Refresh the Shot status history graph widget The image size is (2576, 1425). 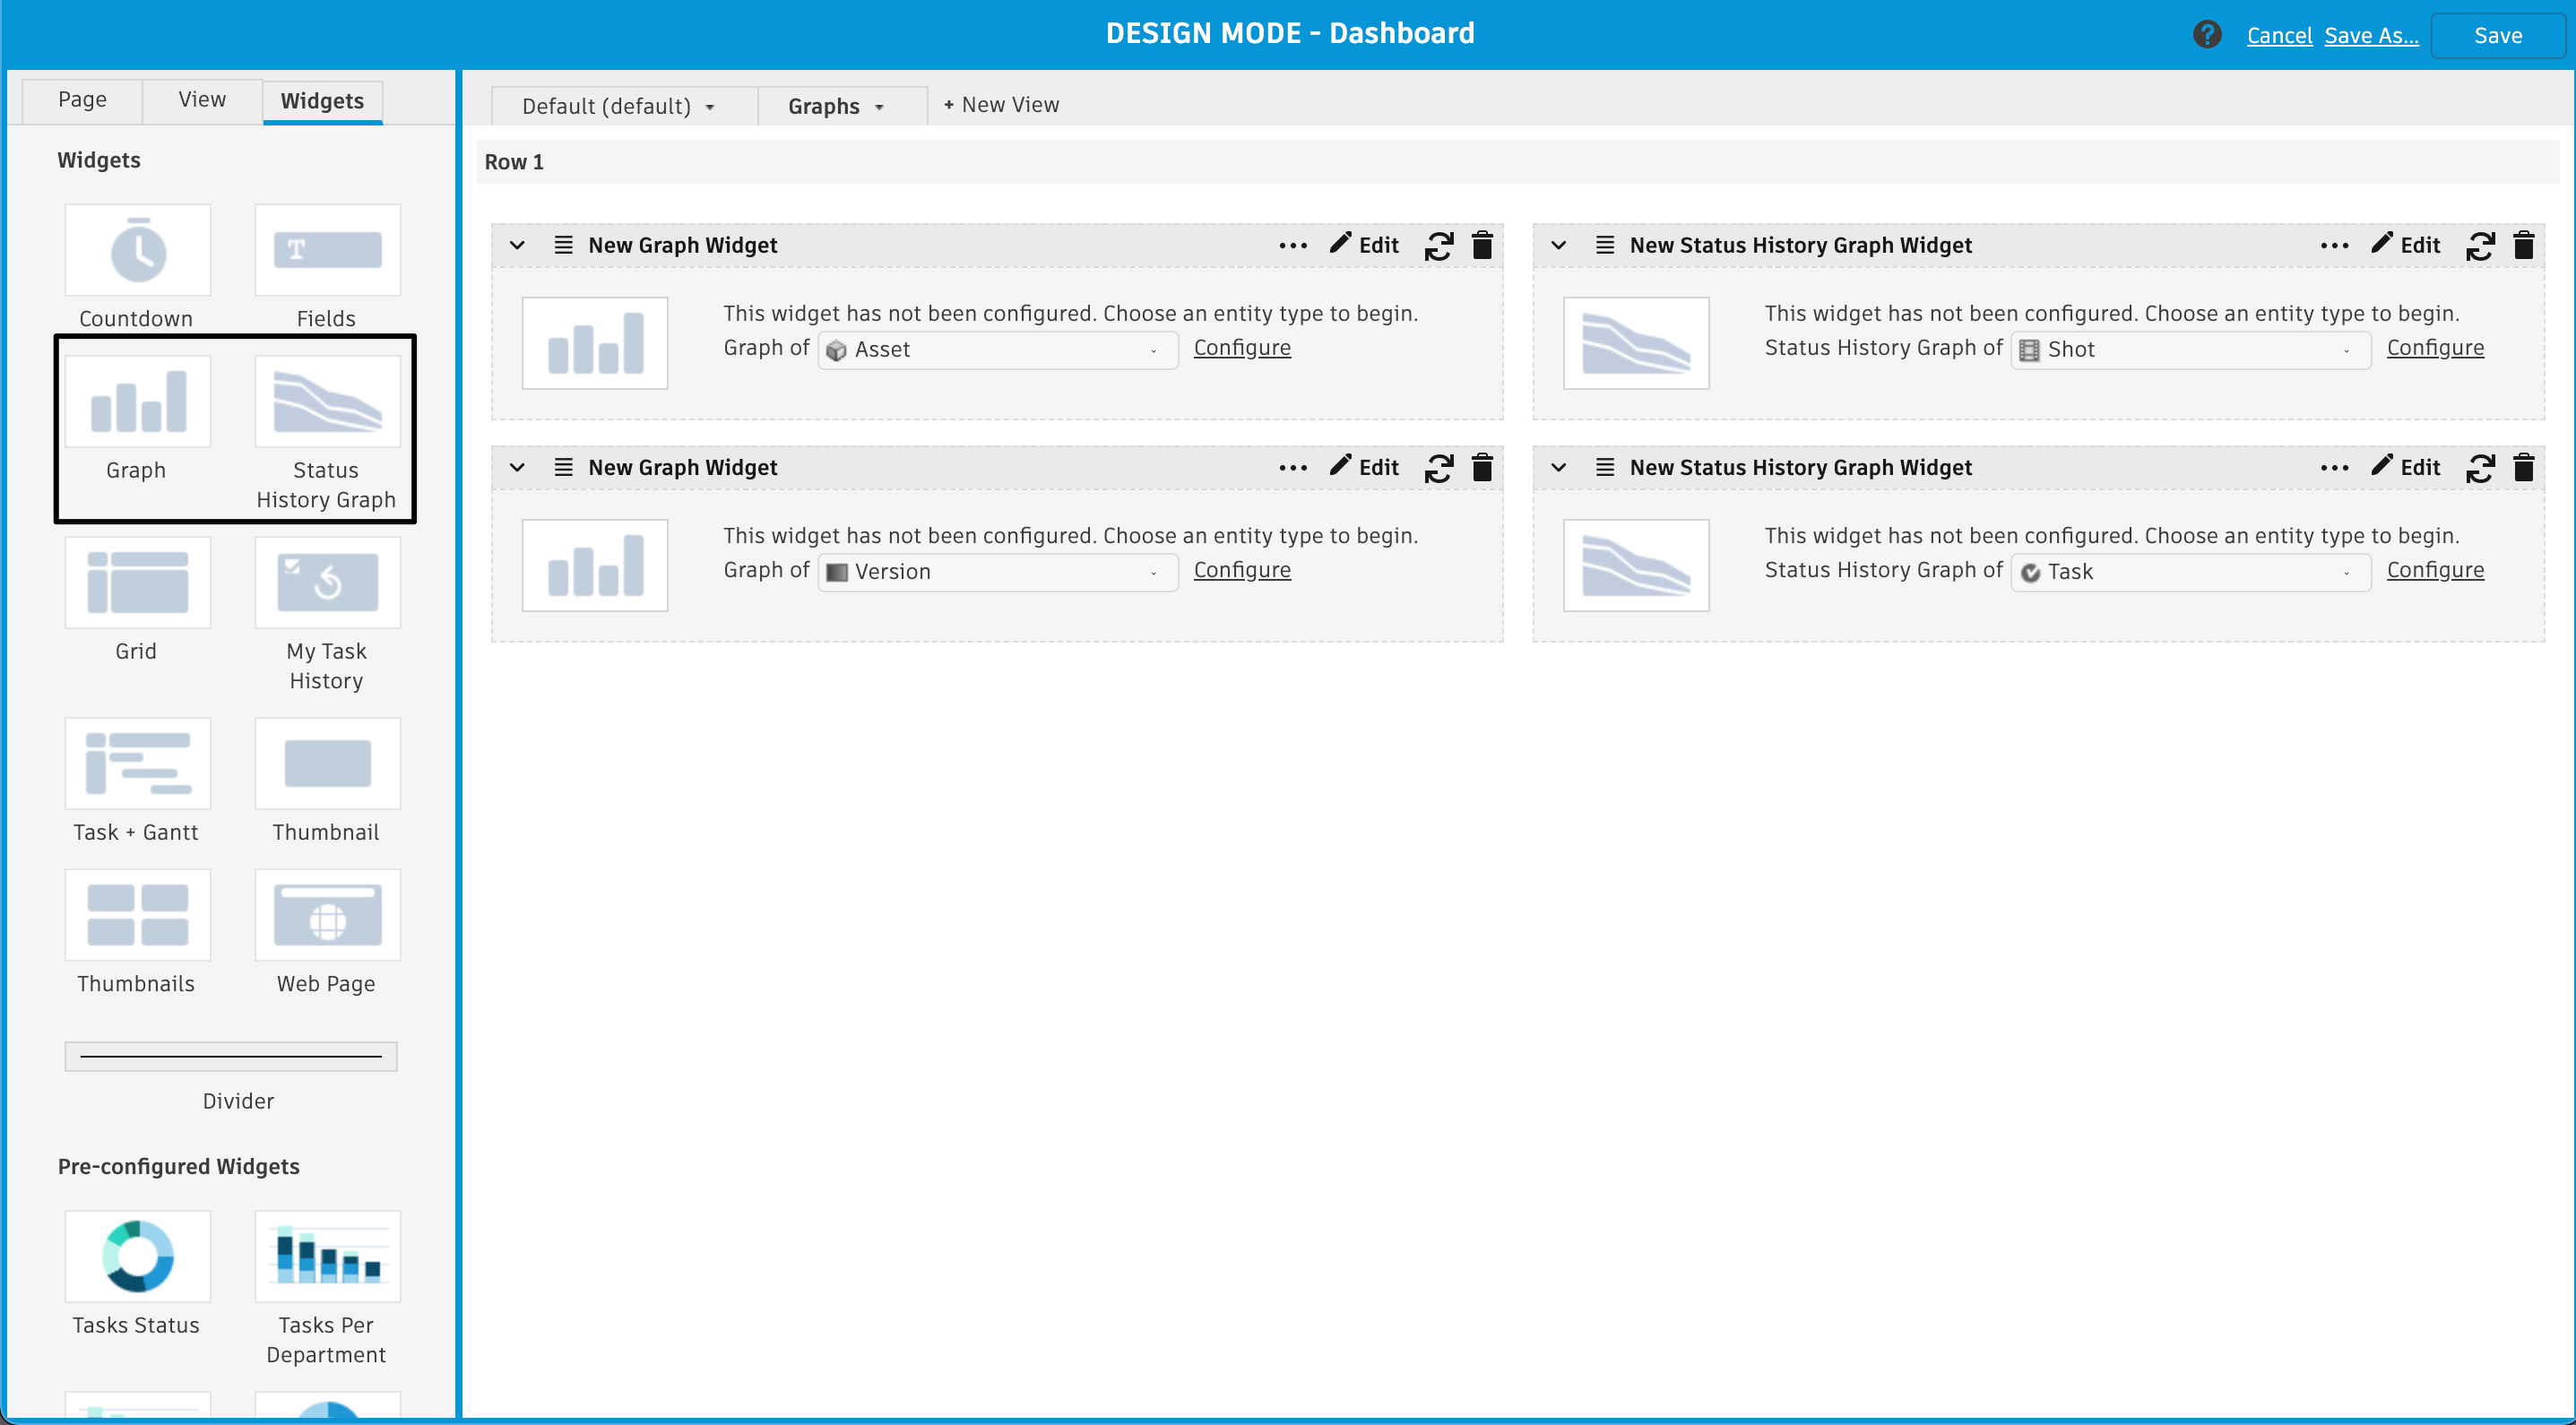point(2479,245)
